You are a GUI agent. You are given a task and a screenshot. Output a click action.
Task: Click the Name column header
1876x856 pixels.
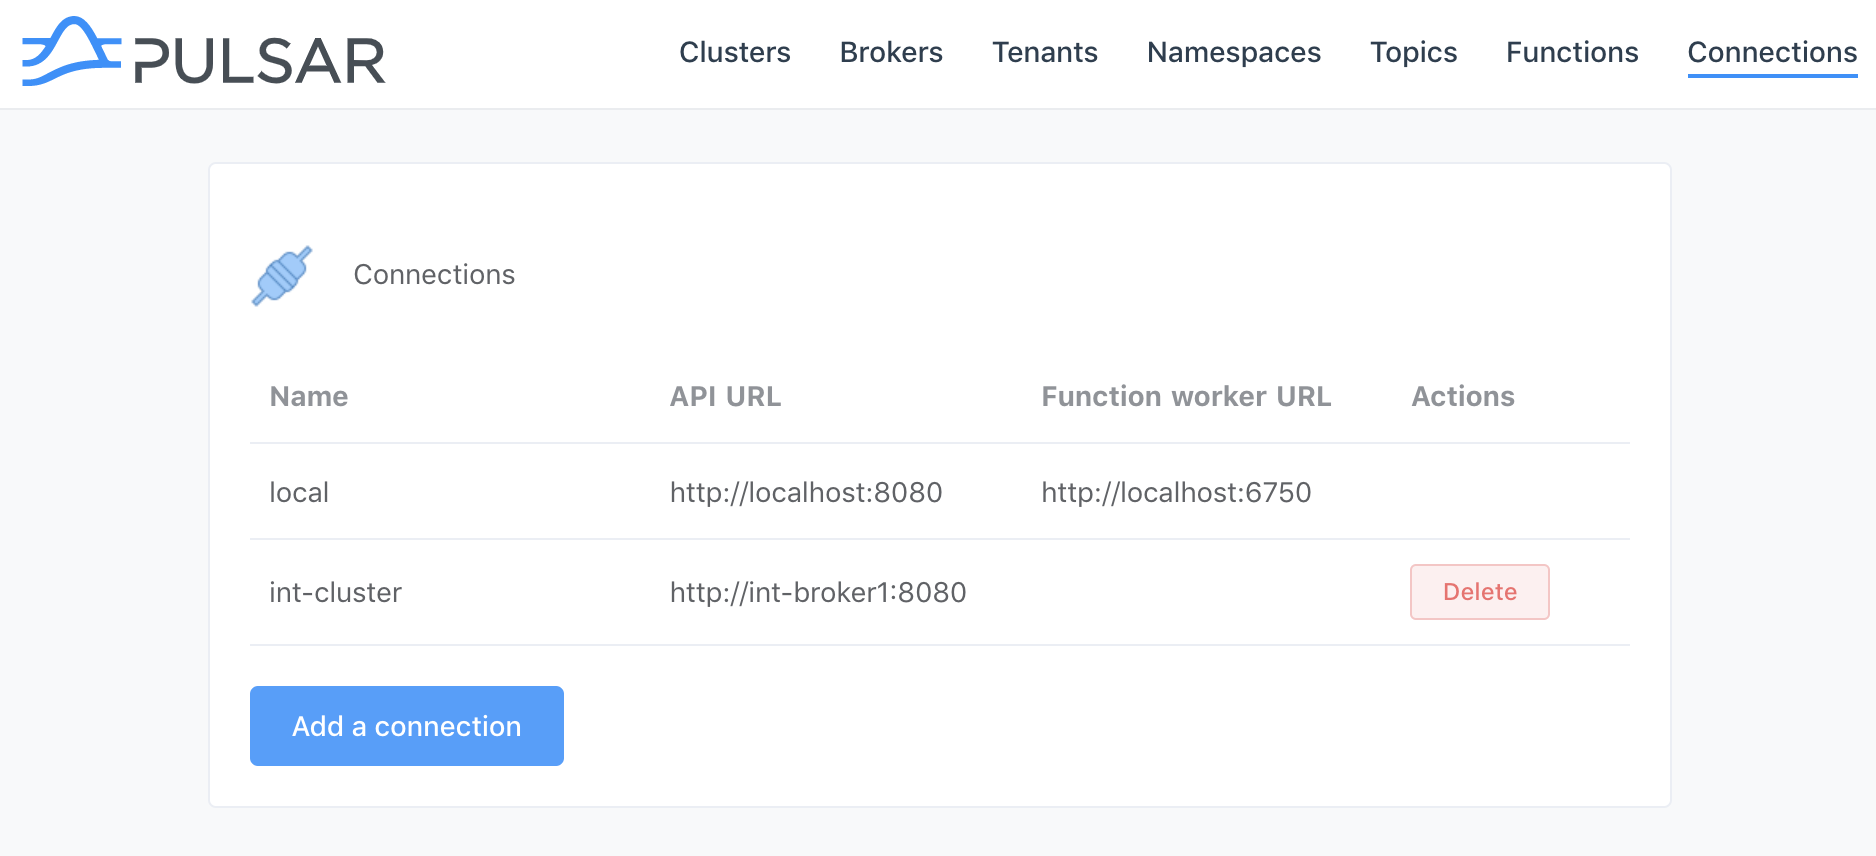(x=309, y=396)
